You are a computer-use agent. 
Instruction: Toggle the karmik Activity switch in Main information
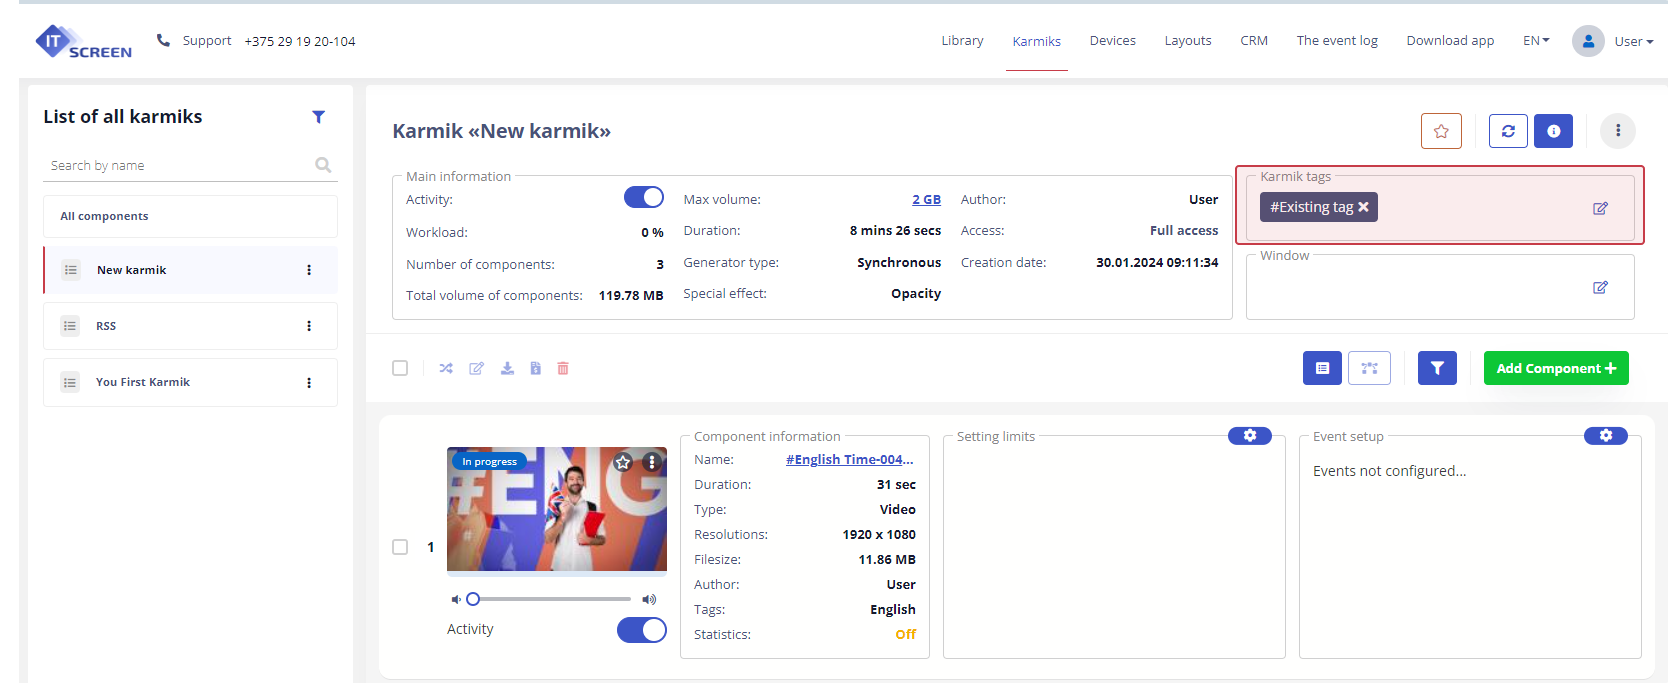pyautogui.click(x=643, y=197)
